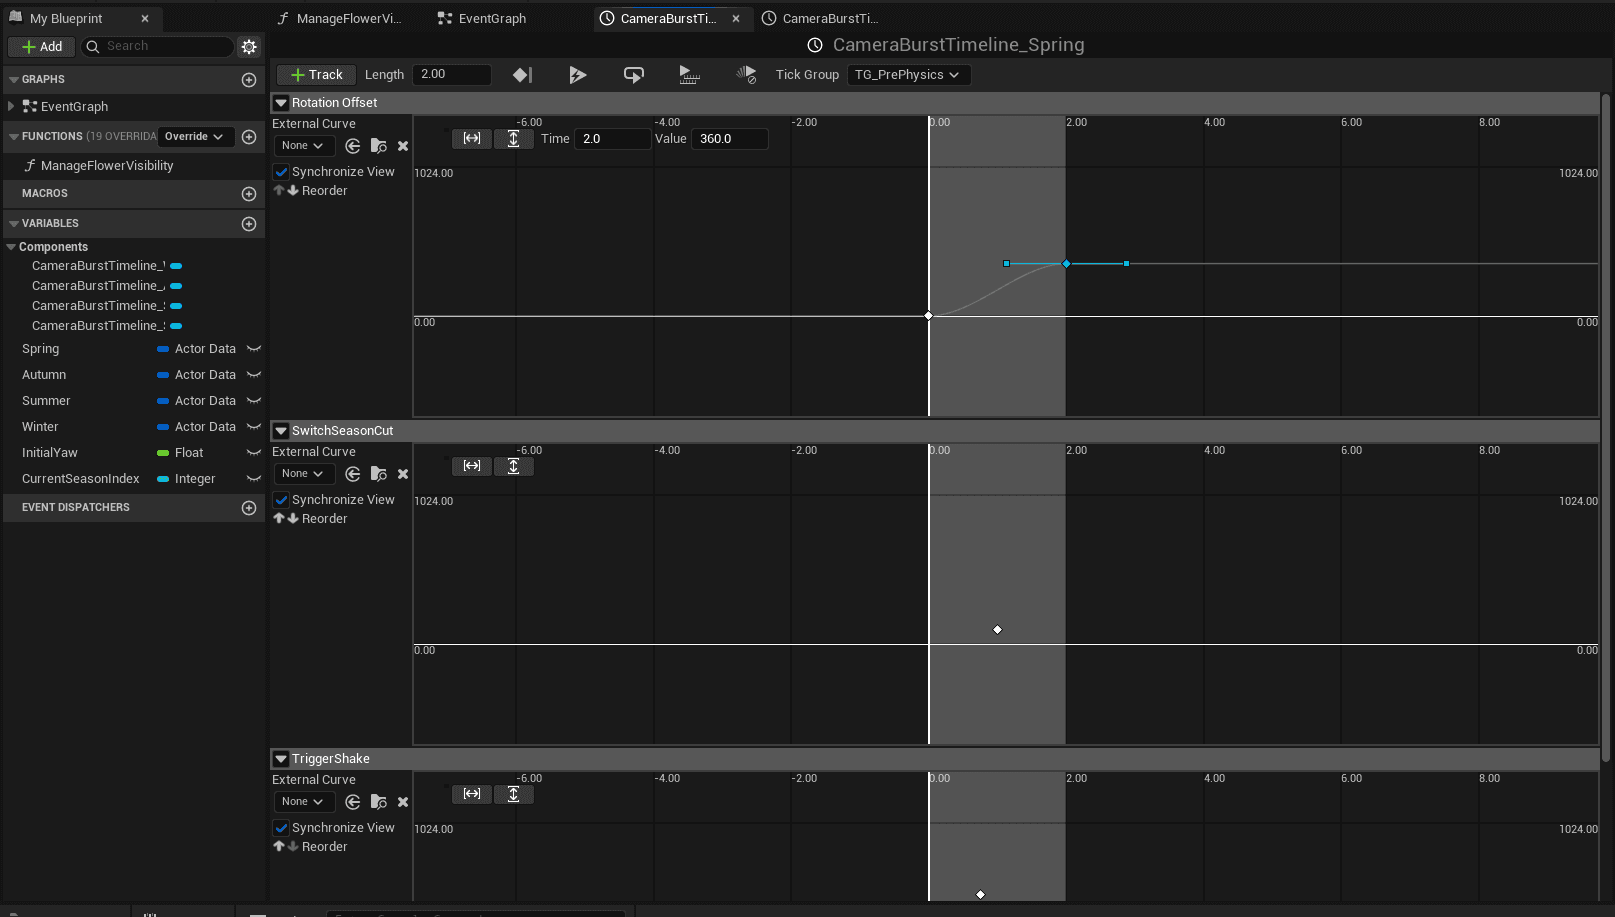Select the SwitchSeasonCut event key diamond
1615x917 pixels.
997,630
